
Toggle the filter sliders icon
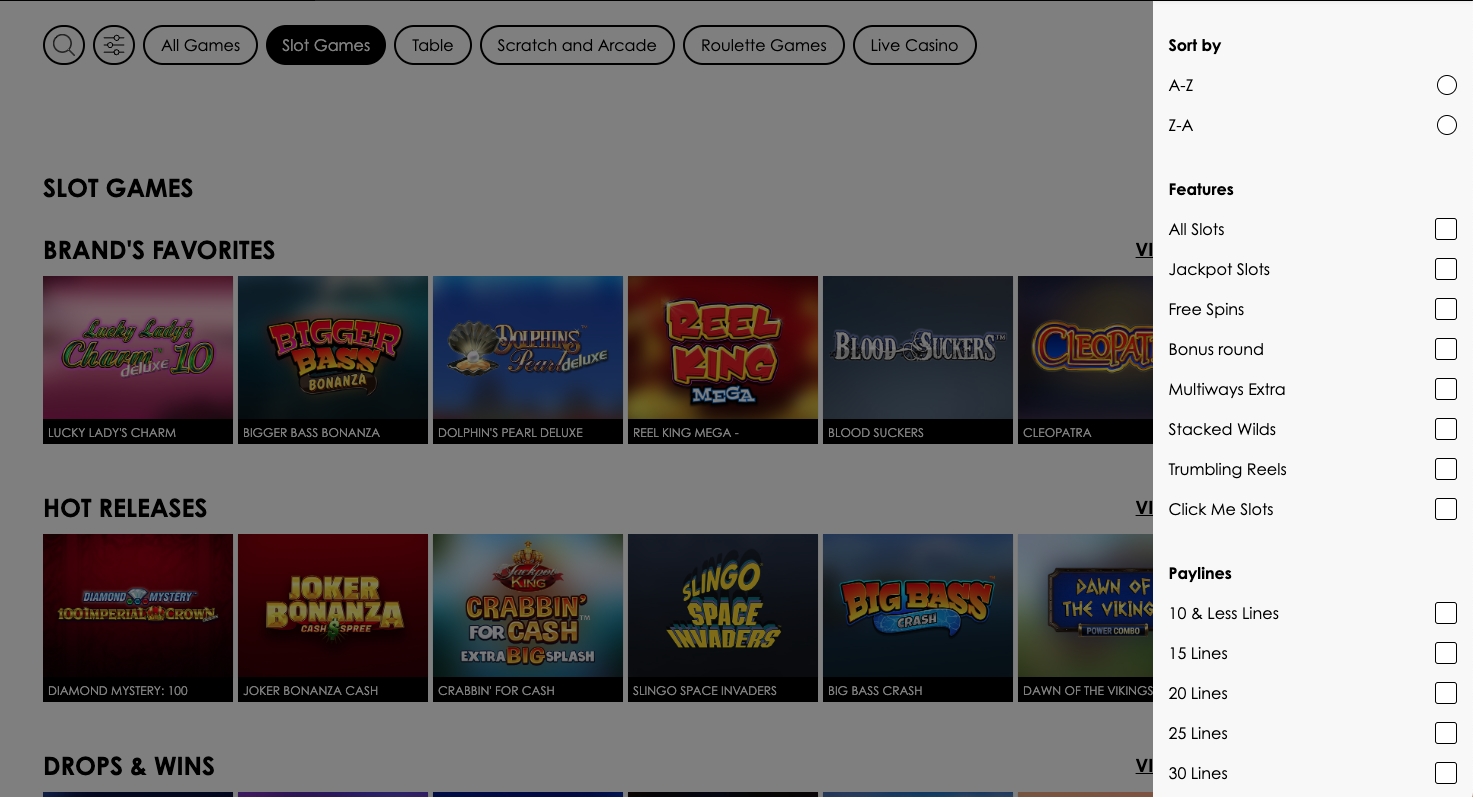[114, 45]
